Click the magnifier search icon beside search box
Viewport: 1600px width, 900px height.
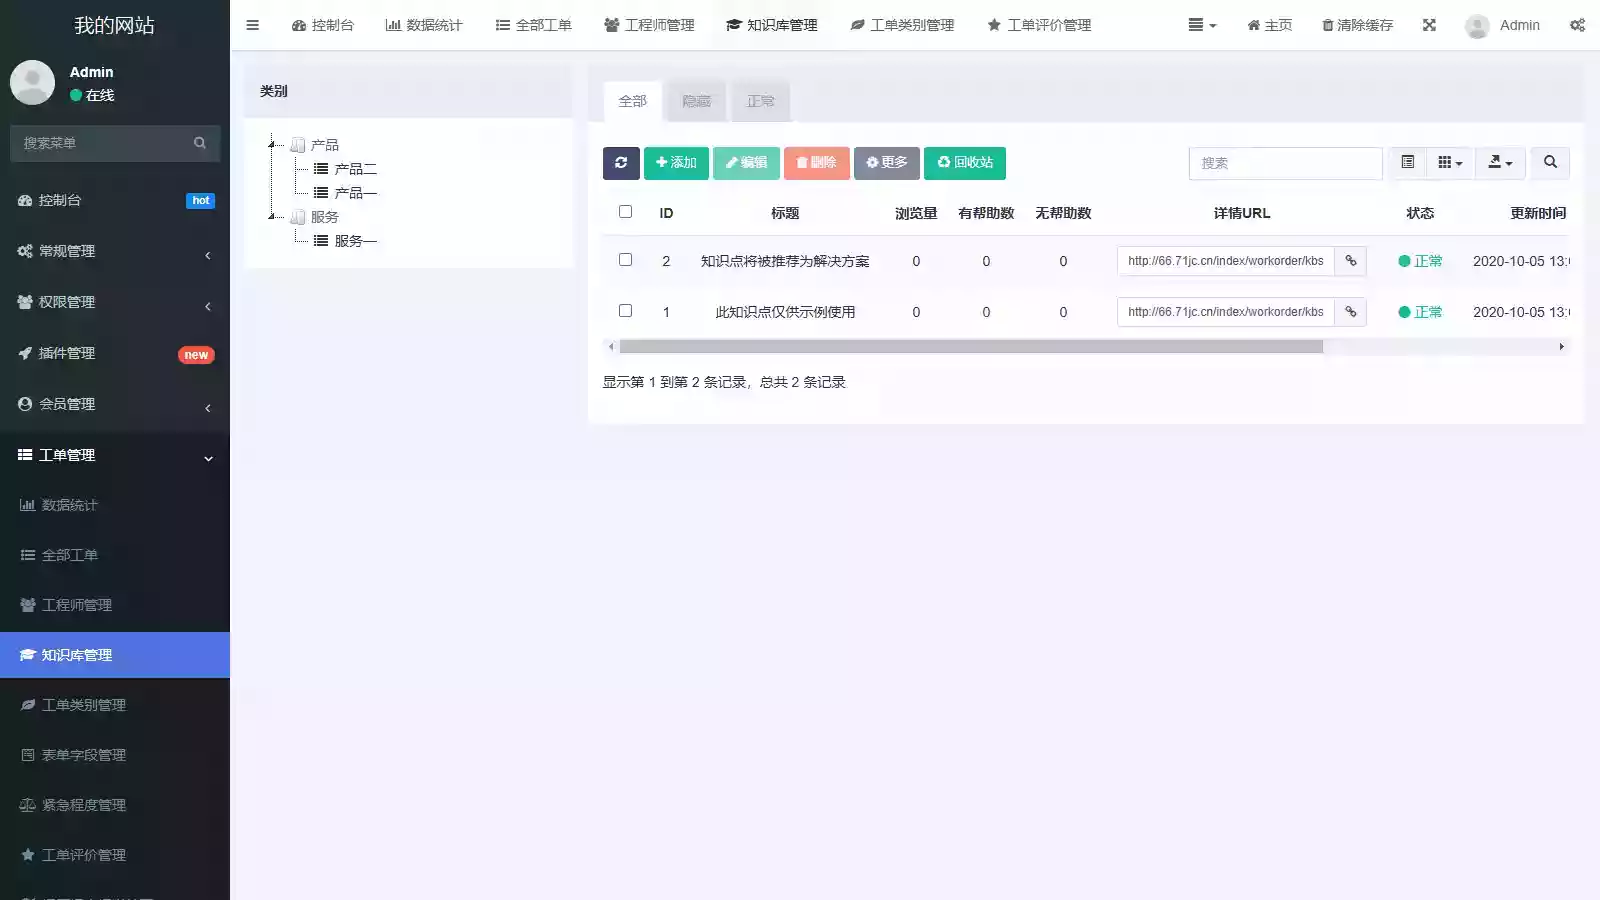(1550, 162)
